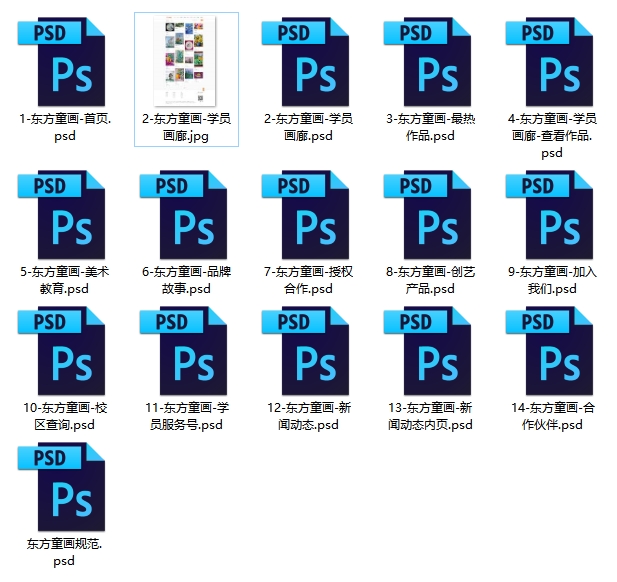Click the file name 3-东方童画-最热作品.psd
The width and height of the screenshot is (617, 582).
click(x=430, y=127)
